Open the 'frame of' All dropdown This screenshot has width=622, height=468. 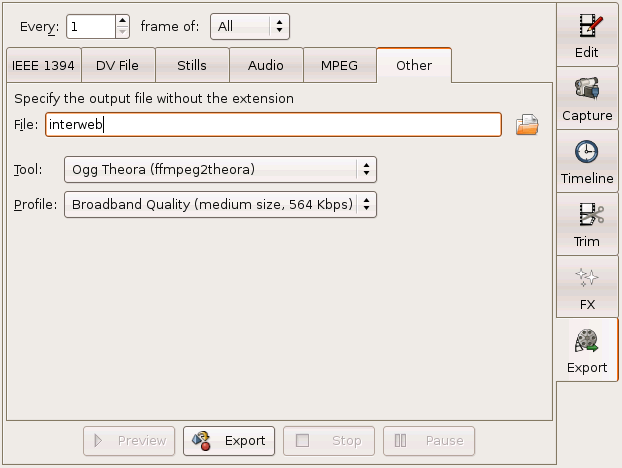(x=249, y=26)
